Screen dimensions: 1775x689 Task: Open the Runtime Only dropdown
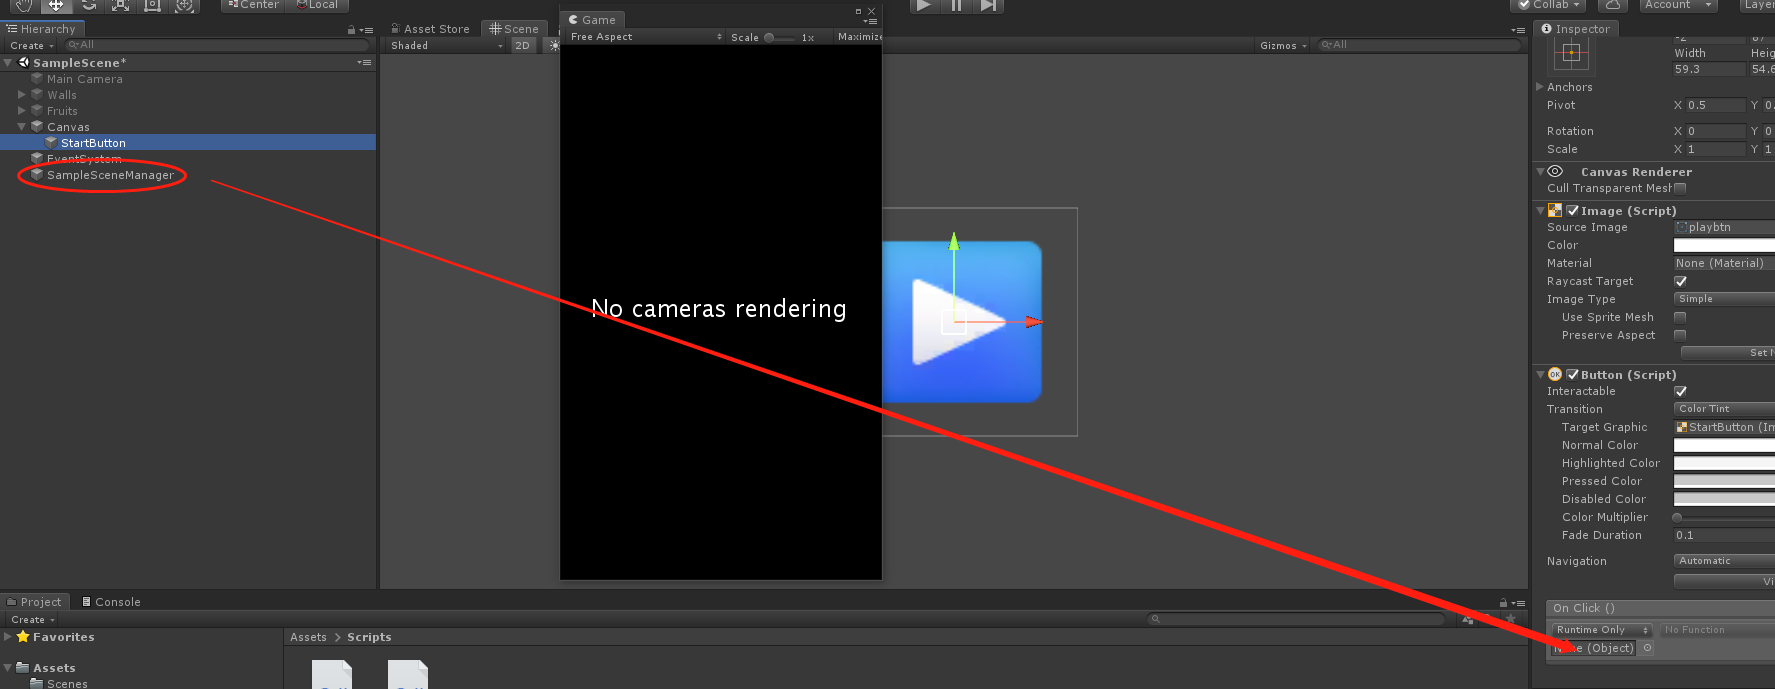point(1602,630)
